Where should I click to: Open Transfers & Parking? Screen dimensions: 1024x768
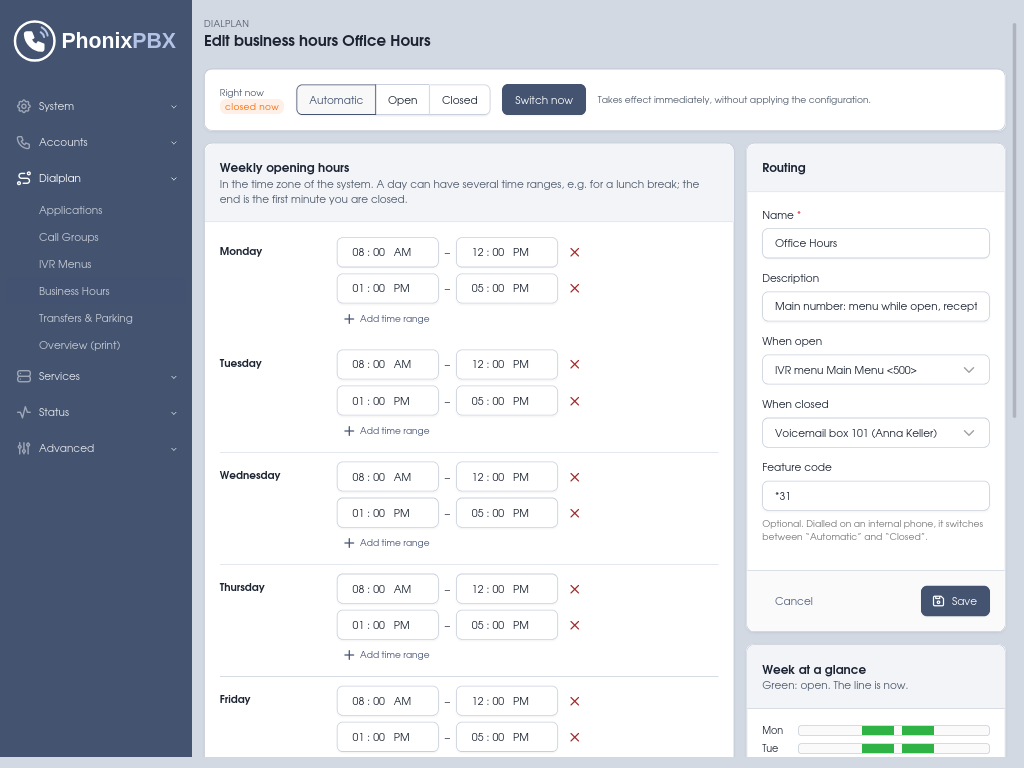pos(86,318)
